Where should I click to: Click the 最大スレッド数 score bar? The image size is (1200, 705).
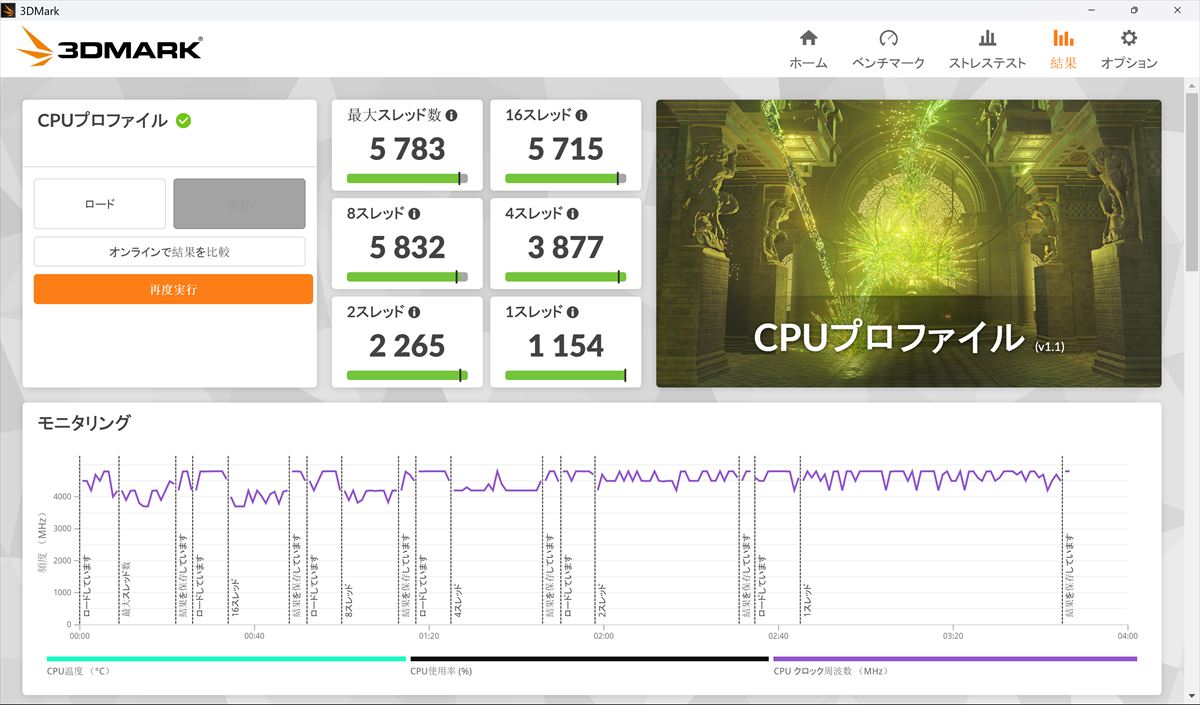407,178
